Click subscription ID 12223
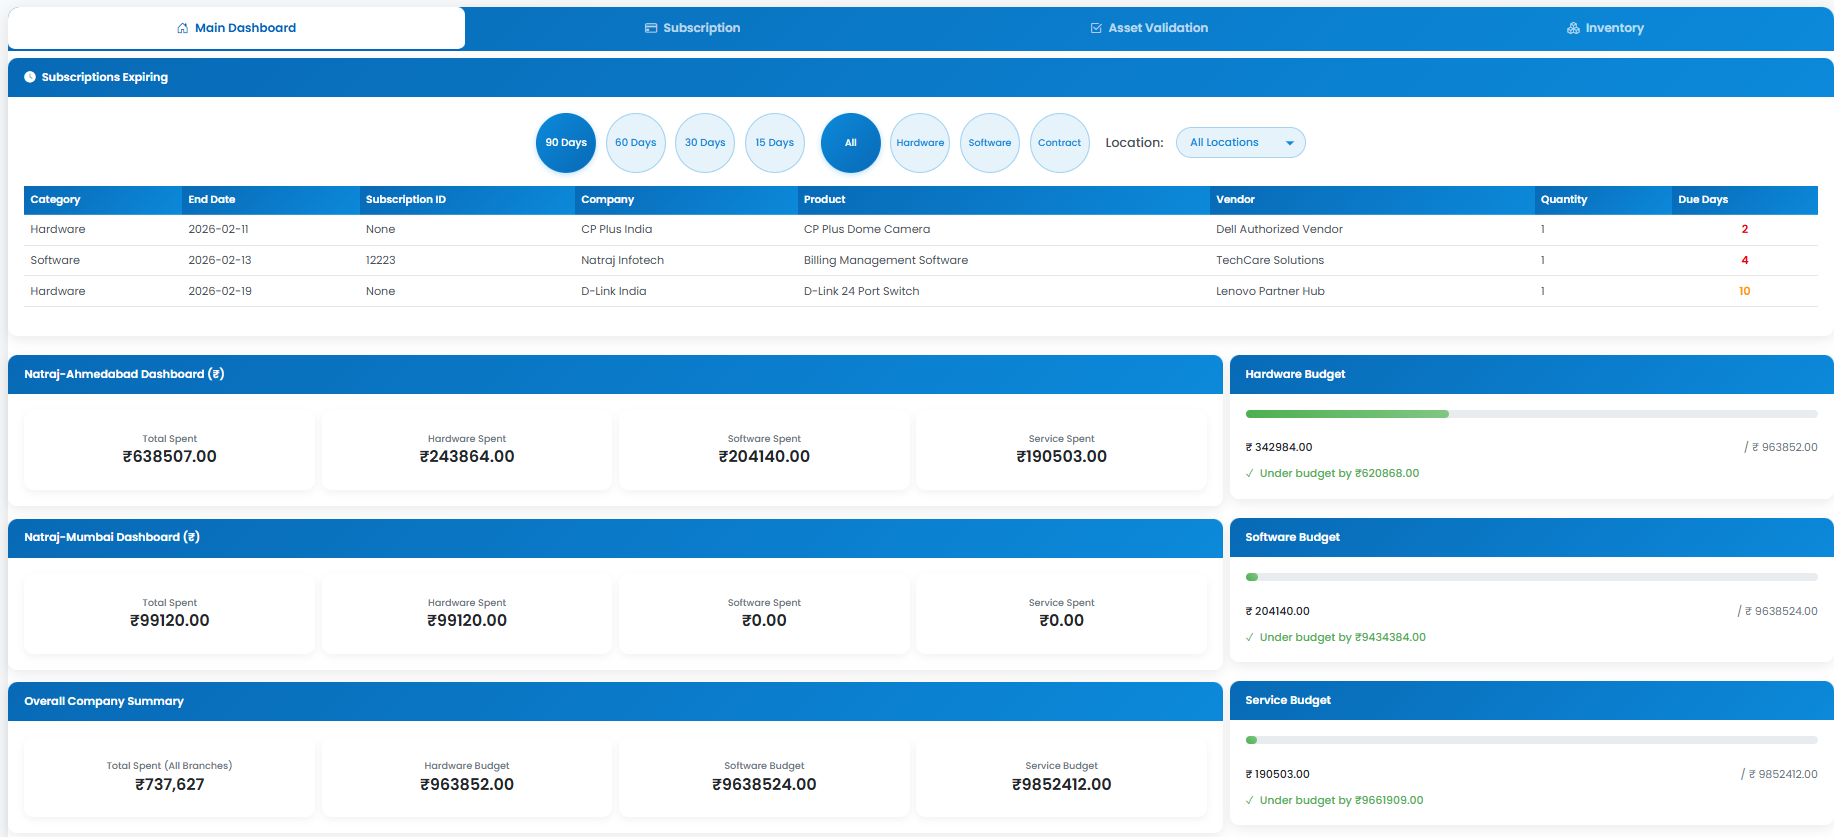This screenshot has width=1834, height=837. [381, 261]
